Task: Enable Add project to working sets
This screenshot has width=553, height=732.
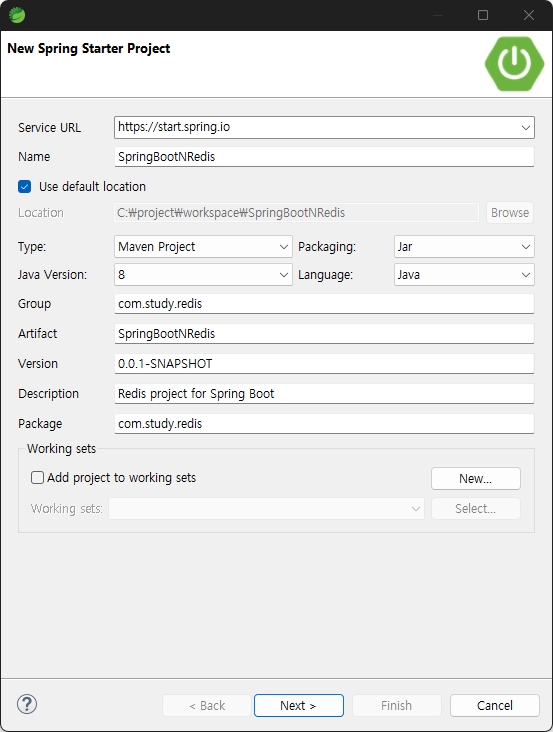Action: point(37,478)
